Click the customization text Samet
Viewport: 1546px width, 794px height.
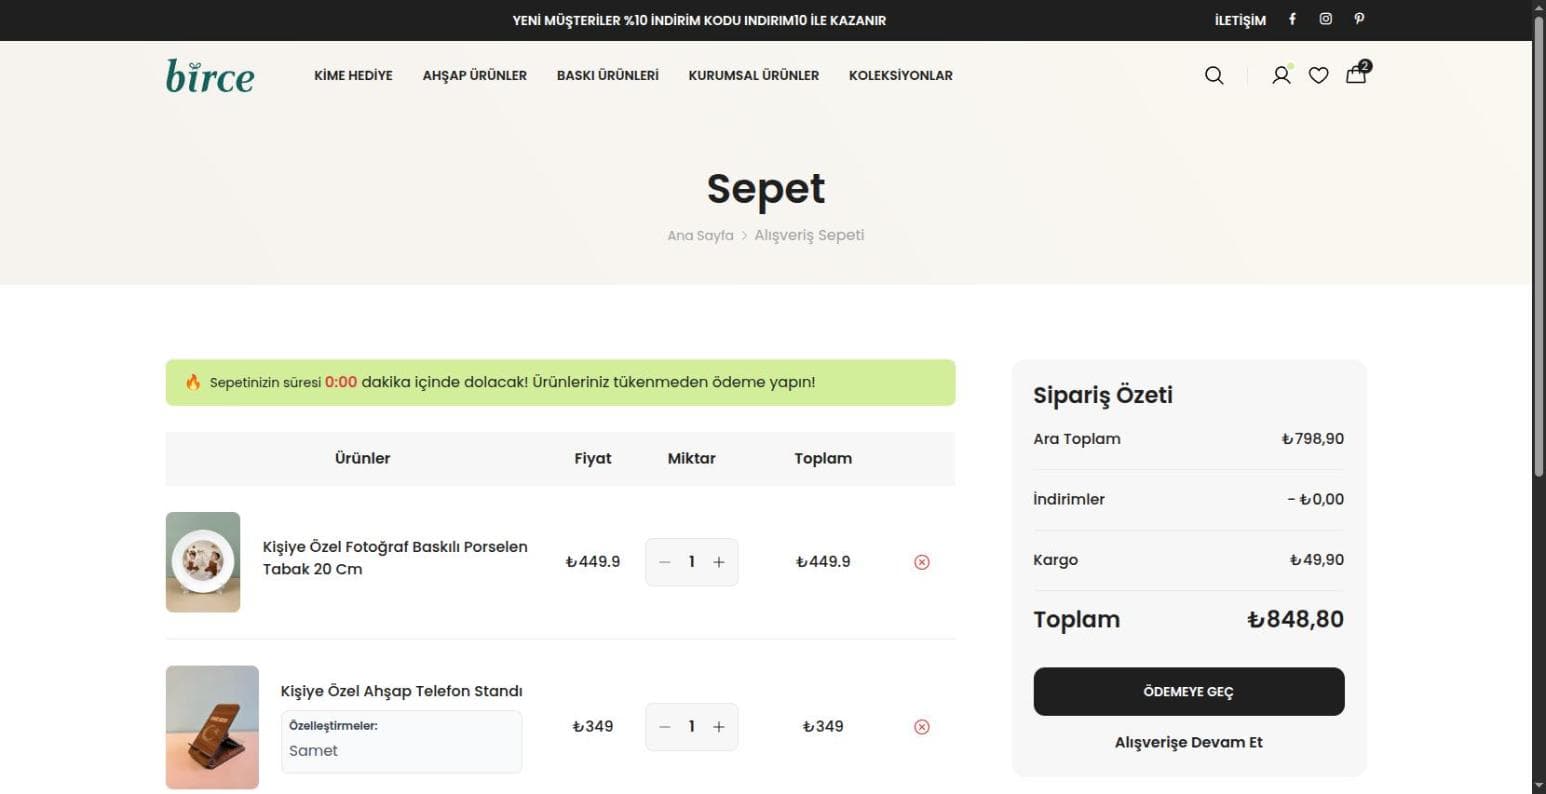pyautogui.click(x=313, y=751)
